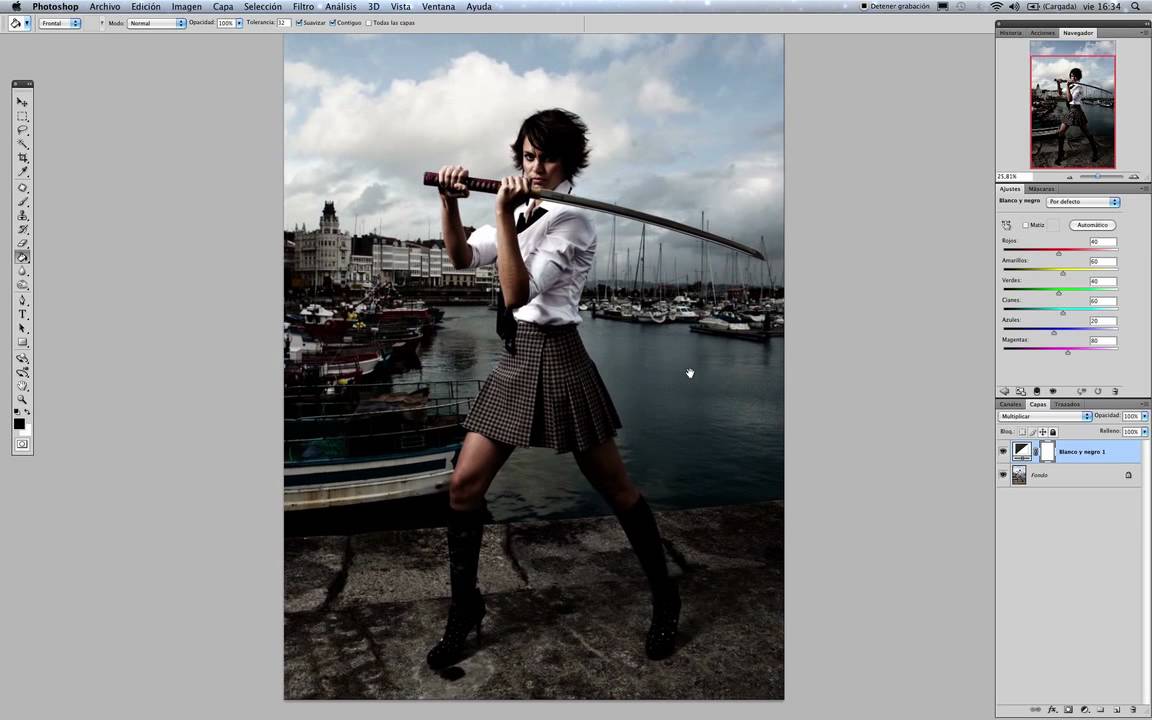Select the Crop tool
The image size is (1152, 720).
click(22, 158)
